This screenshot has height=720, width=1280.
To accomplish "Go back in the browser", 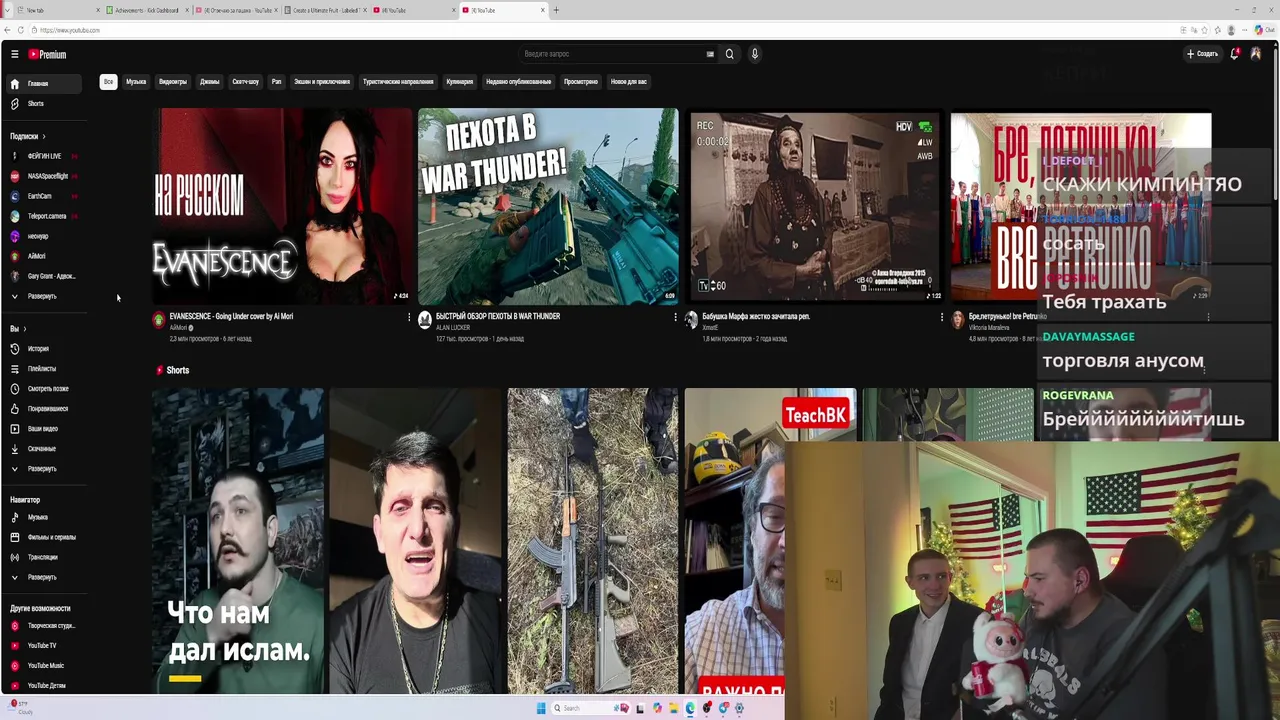I will (x=7, y=30).
